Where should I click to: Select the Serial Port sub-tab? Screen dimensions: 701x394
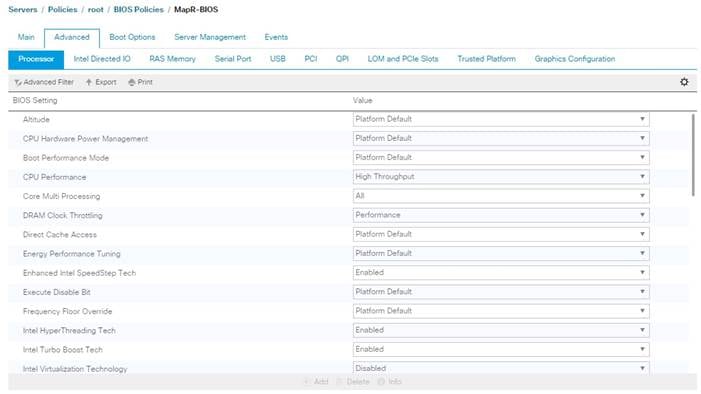pyautogui.click(x=233, y=59)
